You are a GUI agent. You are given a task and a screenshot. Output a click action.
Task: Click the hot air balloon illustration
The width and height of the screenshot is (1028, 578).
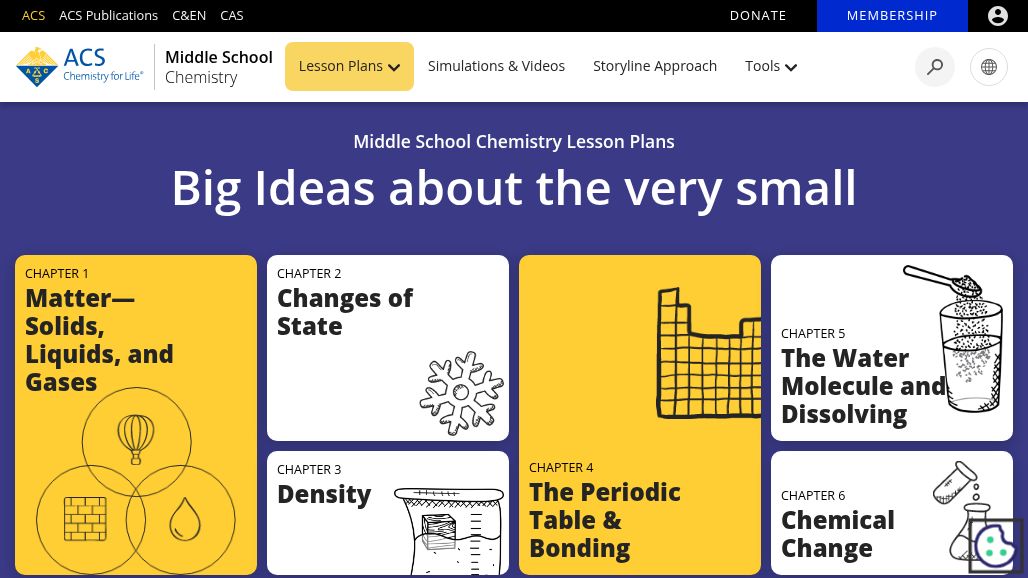tap(136, 438)
